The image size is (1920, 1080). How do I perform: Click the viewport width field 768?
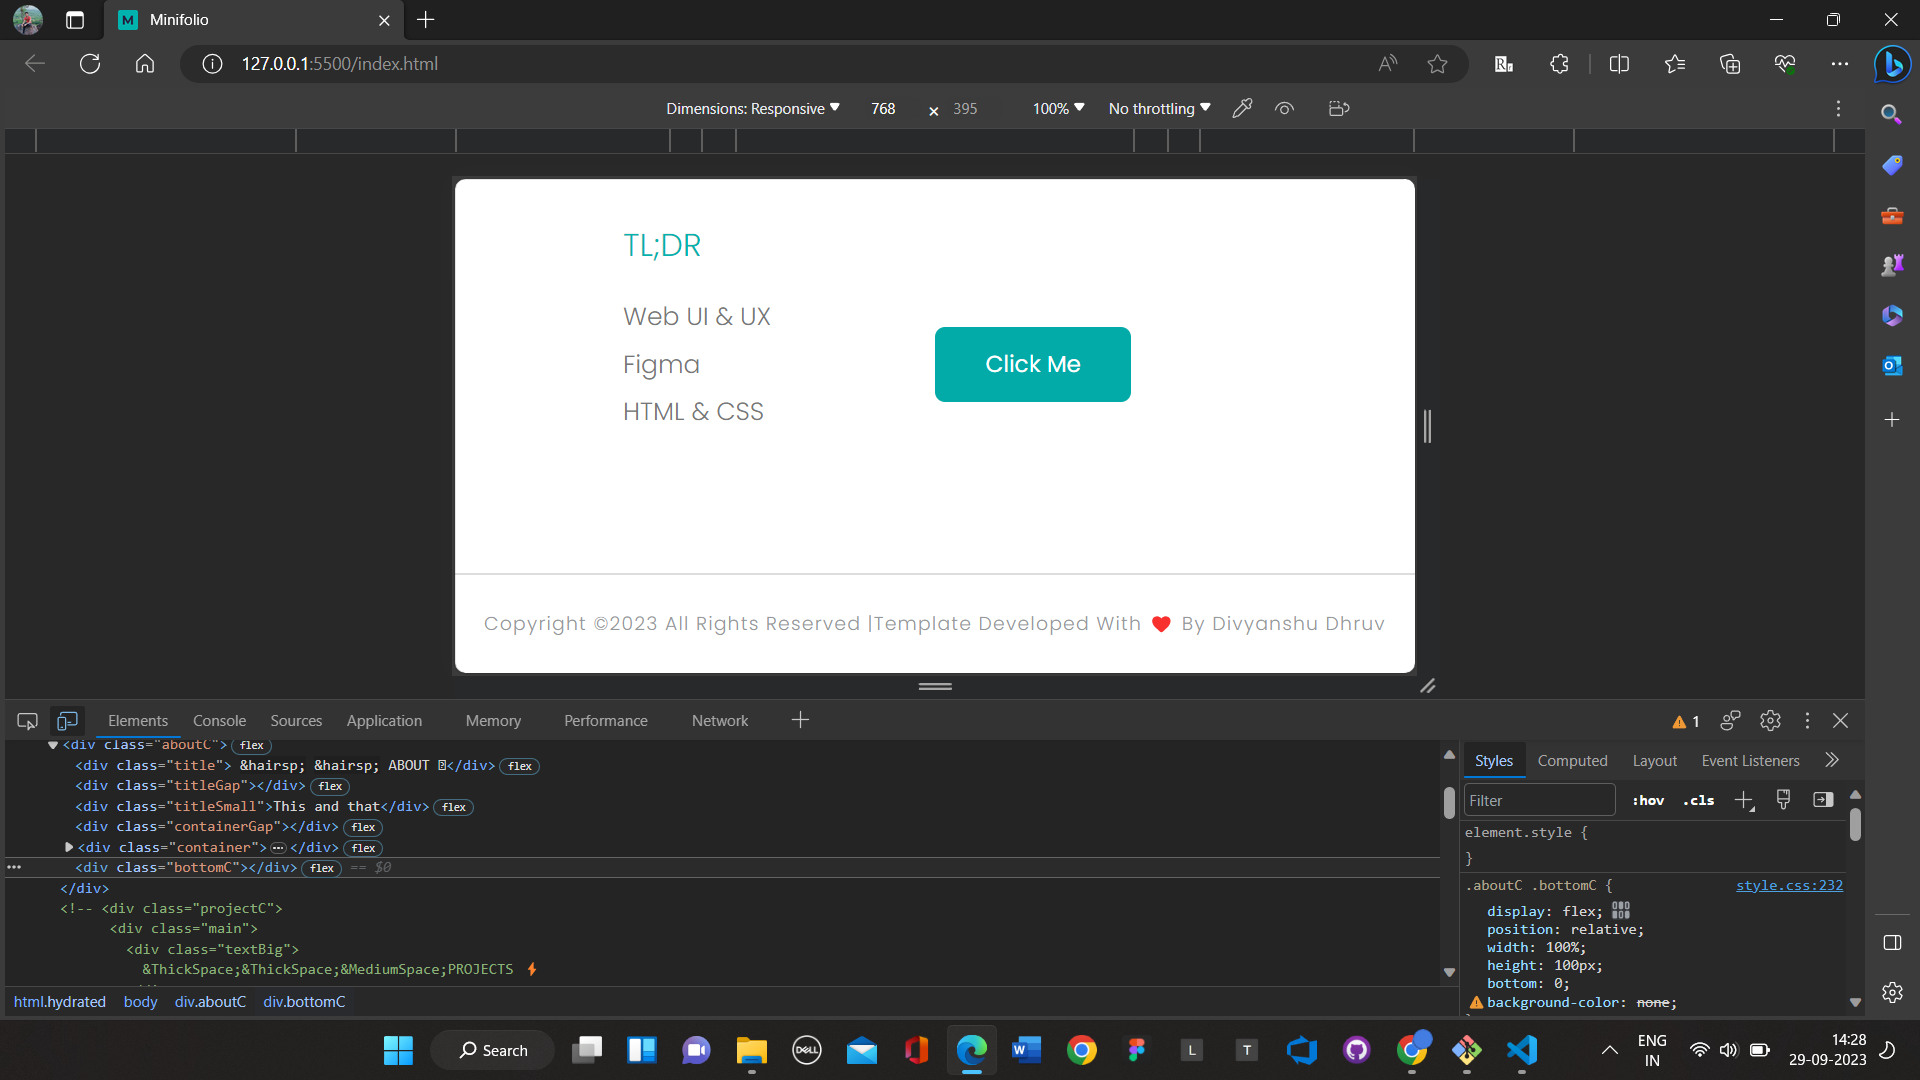click(x=883, y=108)
